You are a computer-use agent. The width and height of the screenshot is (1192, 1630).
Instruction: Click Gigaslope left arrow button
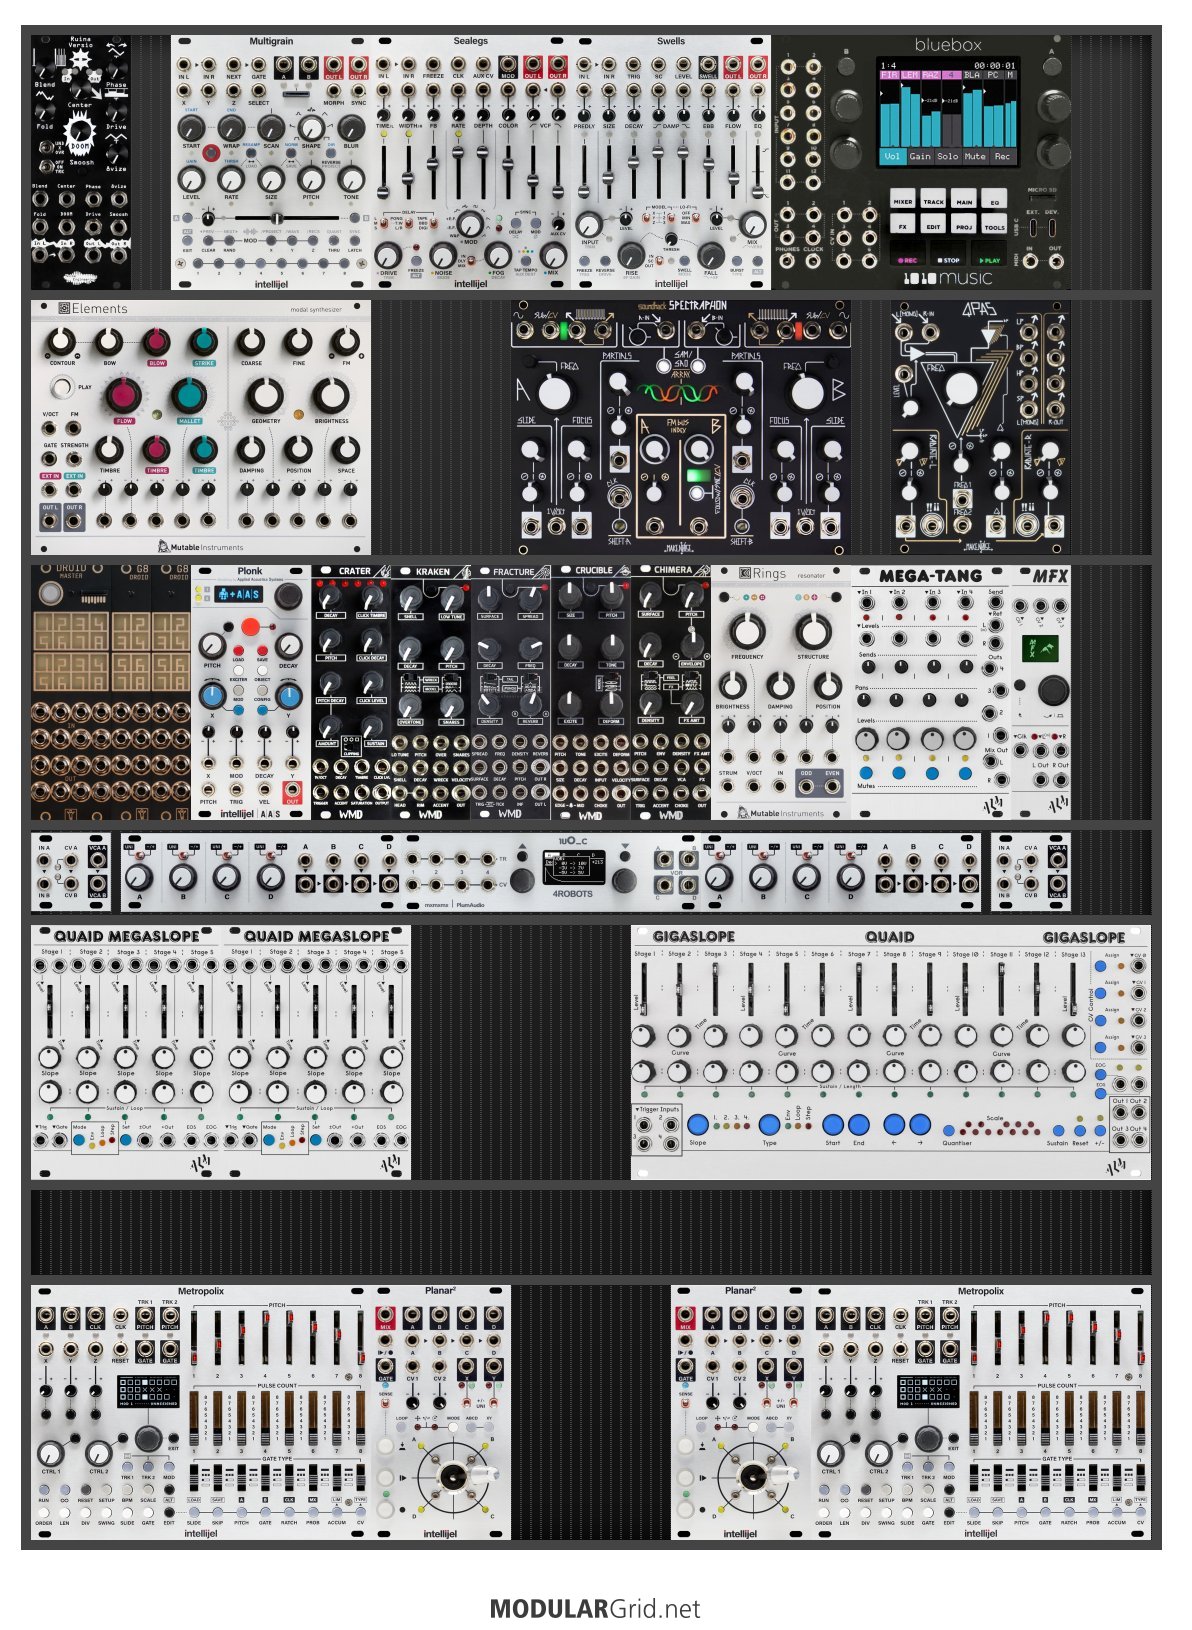(894, 1125)
